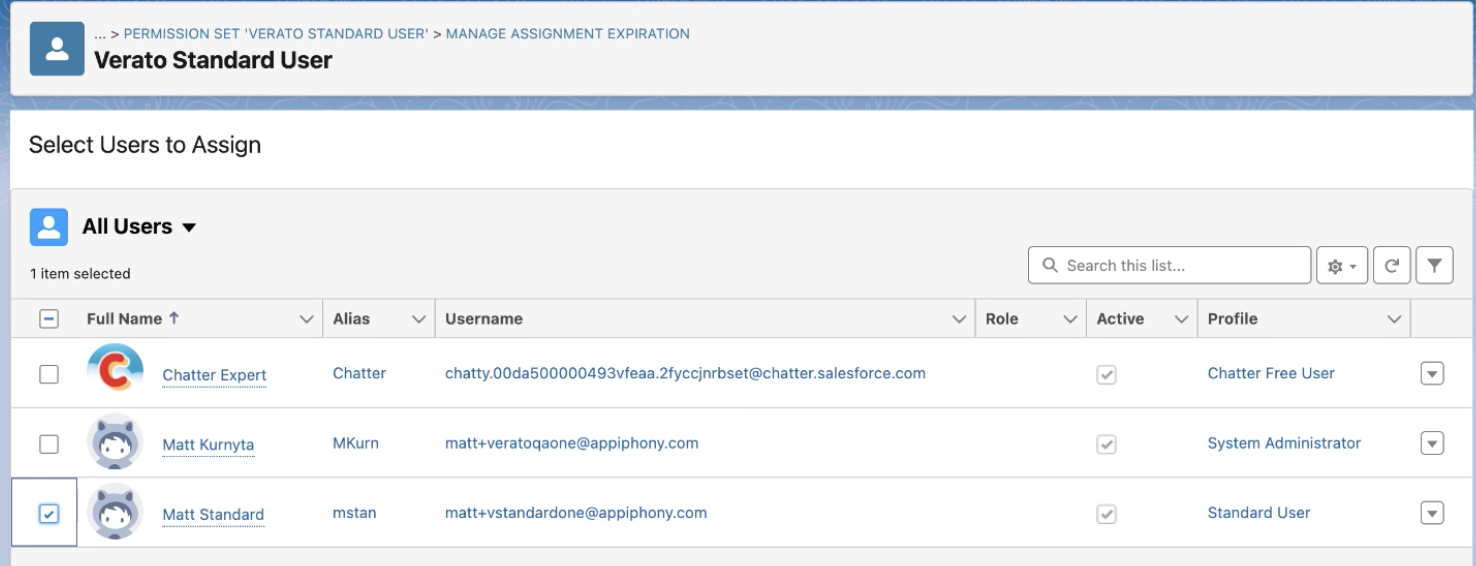Open the Alias column menu

point(418,319)
